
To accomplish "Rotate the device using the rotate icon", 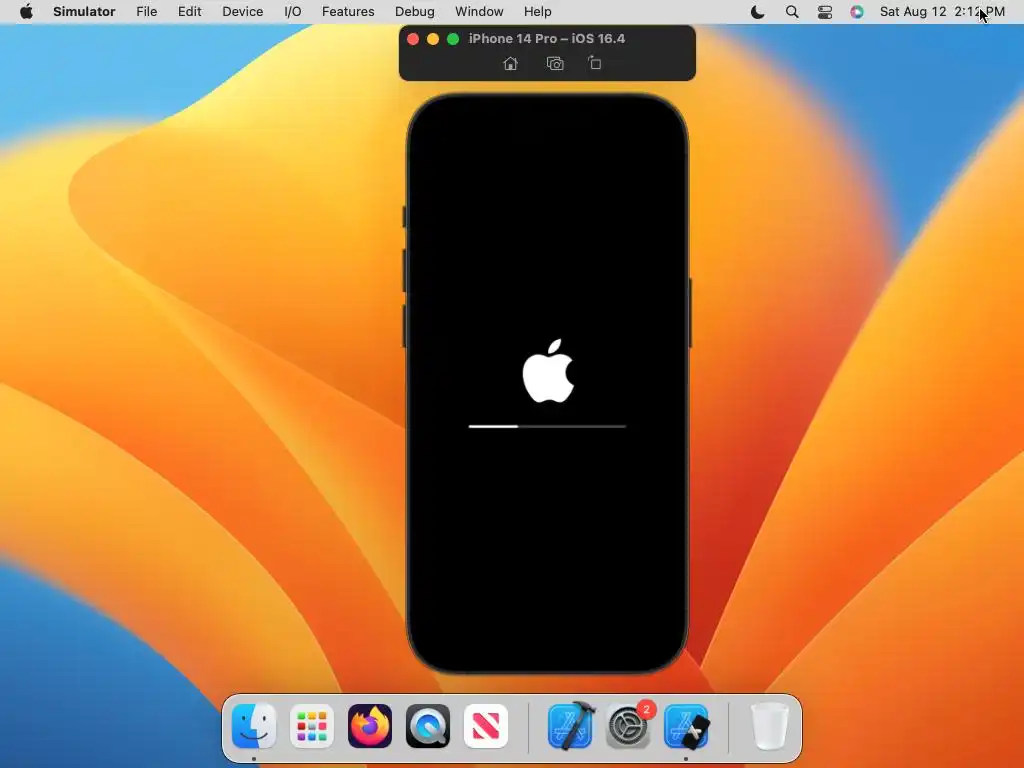I will pyautogui.click(x=594, y=63).
